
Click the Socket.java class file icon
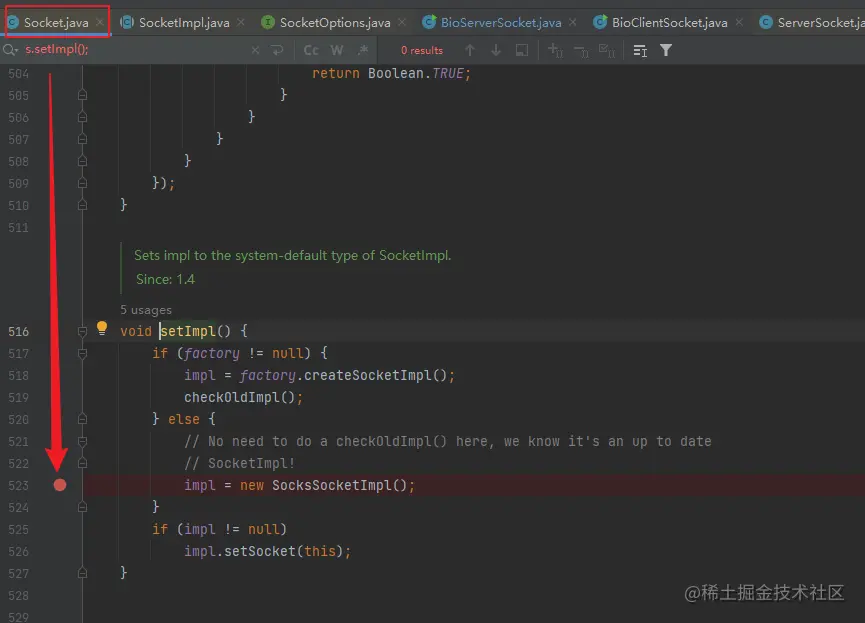(x=13, y=23)
